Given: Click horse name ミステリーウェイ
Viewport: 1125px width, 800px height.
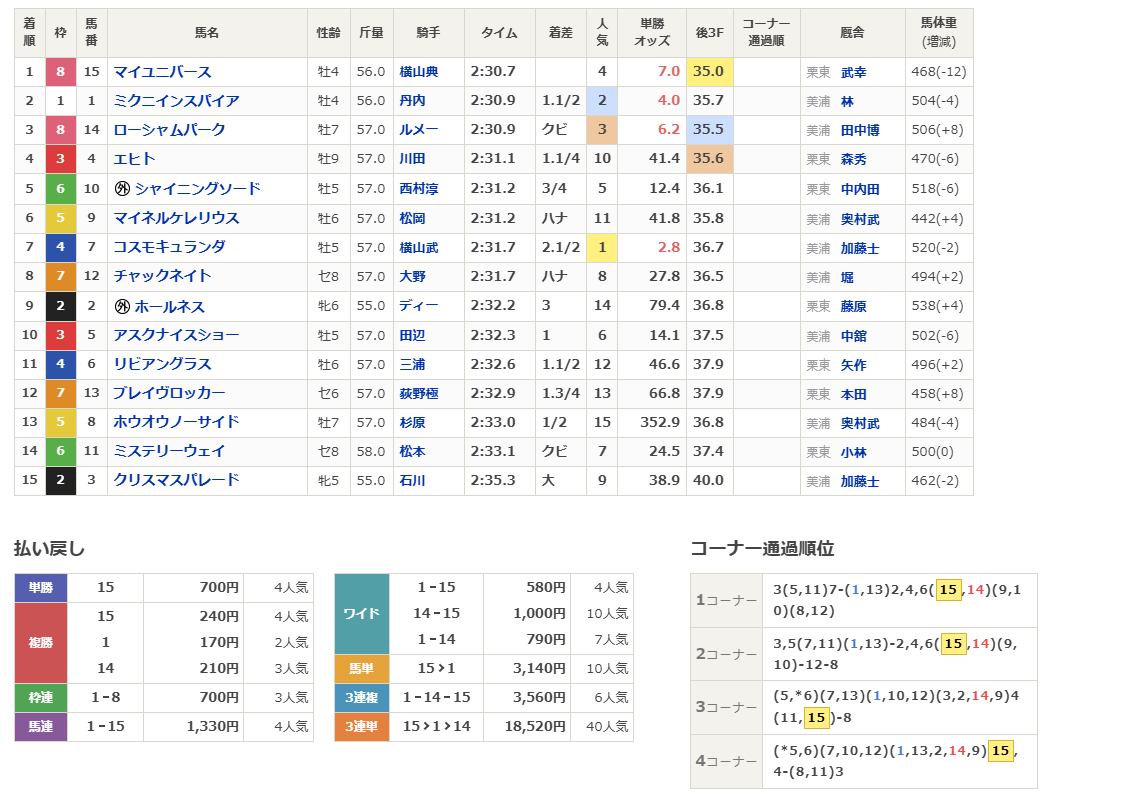Looking at the screenshot, I should [x=169, y=451].
